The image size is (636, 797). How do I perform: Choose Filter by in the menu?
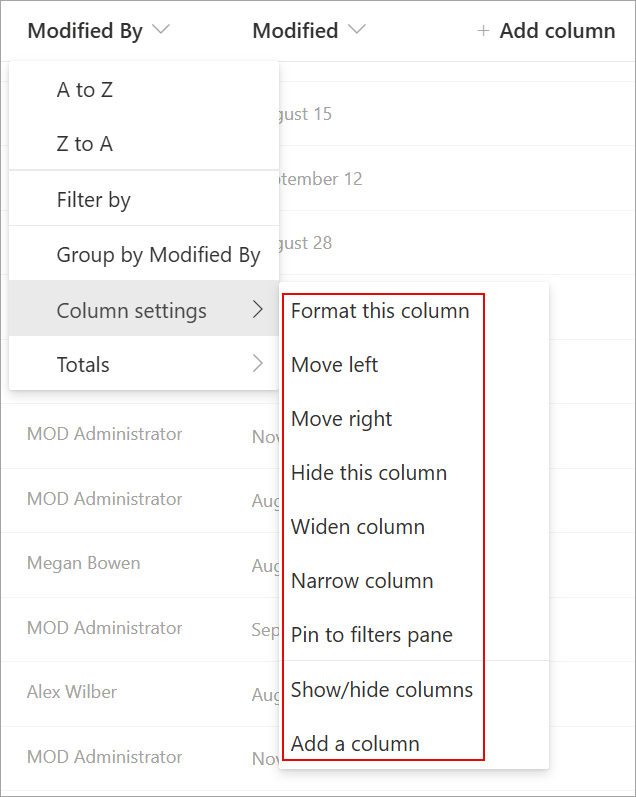pyautogui.click(x=144, y=199)
